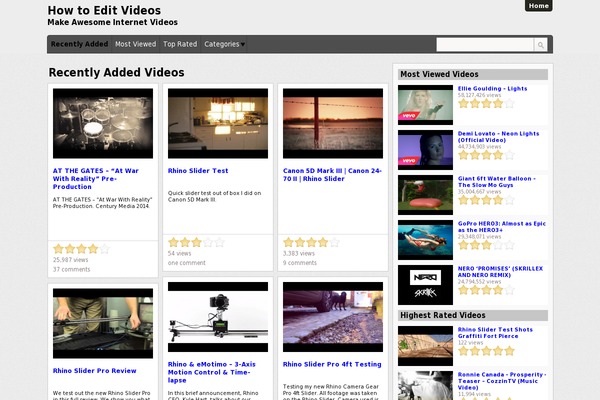Screen dimensions: 600x400
Task: Open AT THE GATES drum kit thumbnail
Action: tap(103, 123)
